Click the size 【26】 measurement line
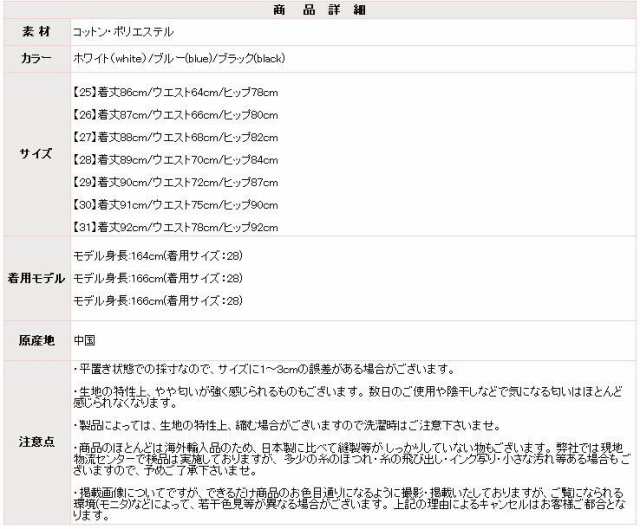This screenshot has height=529, width=640. pyautogui.click(x=175, y=114)
